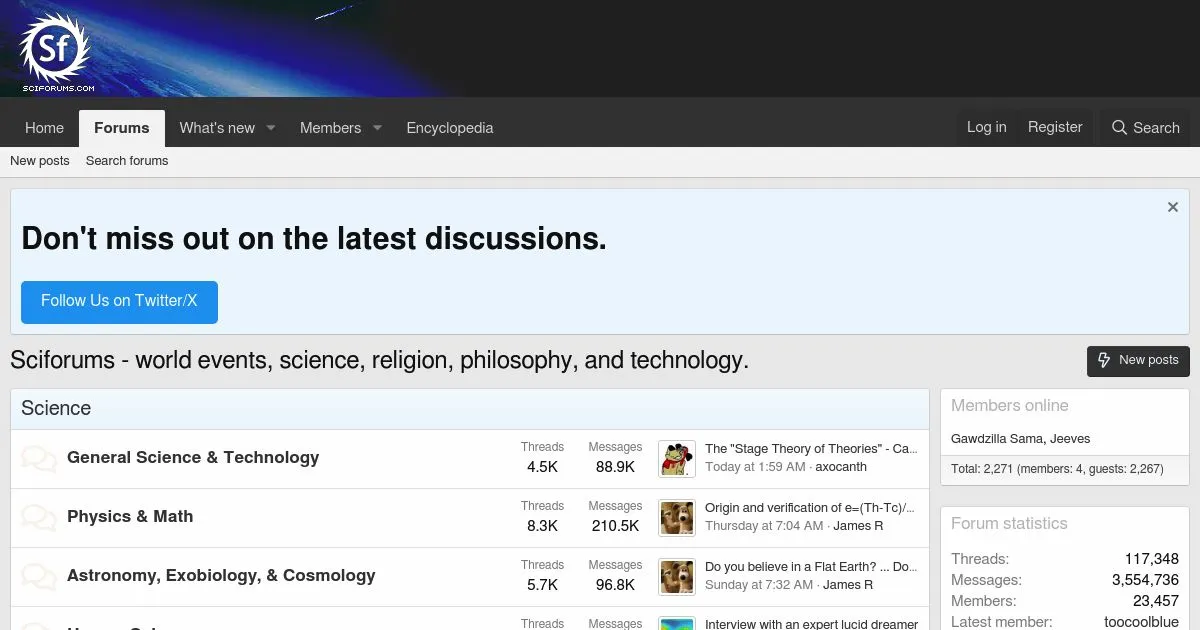Open the Science category heading

click(56, 408)
